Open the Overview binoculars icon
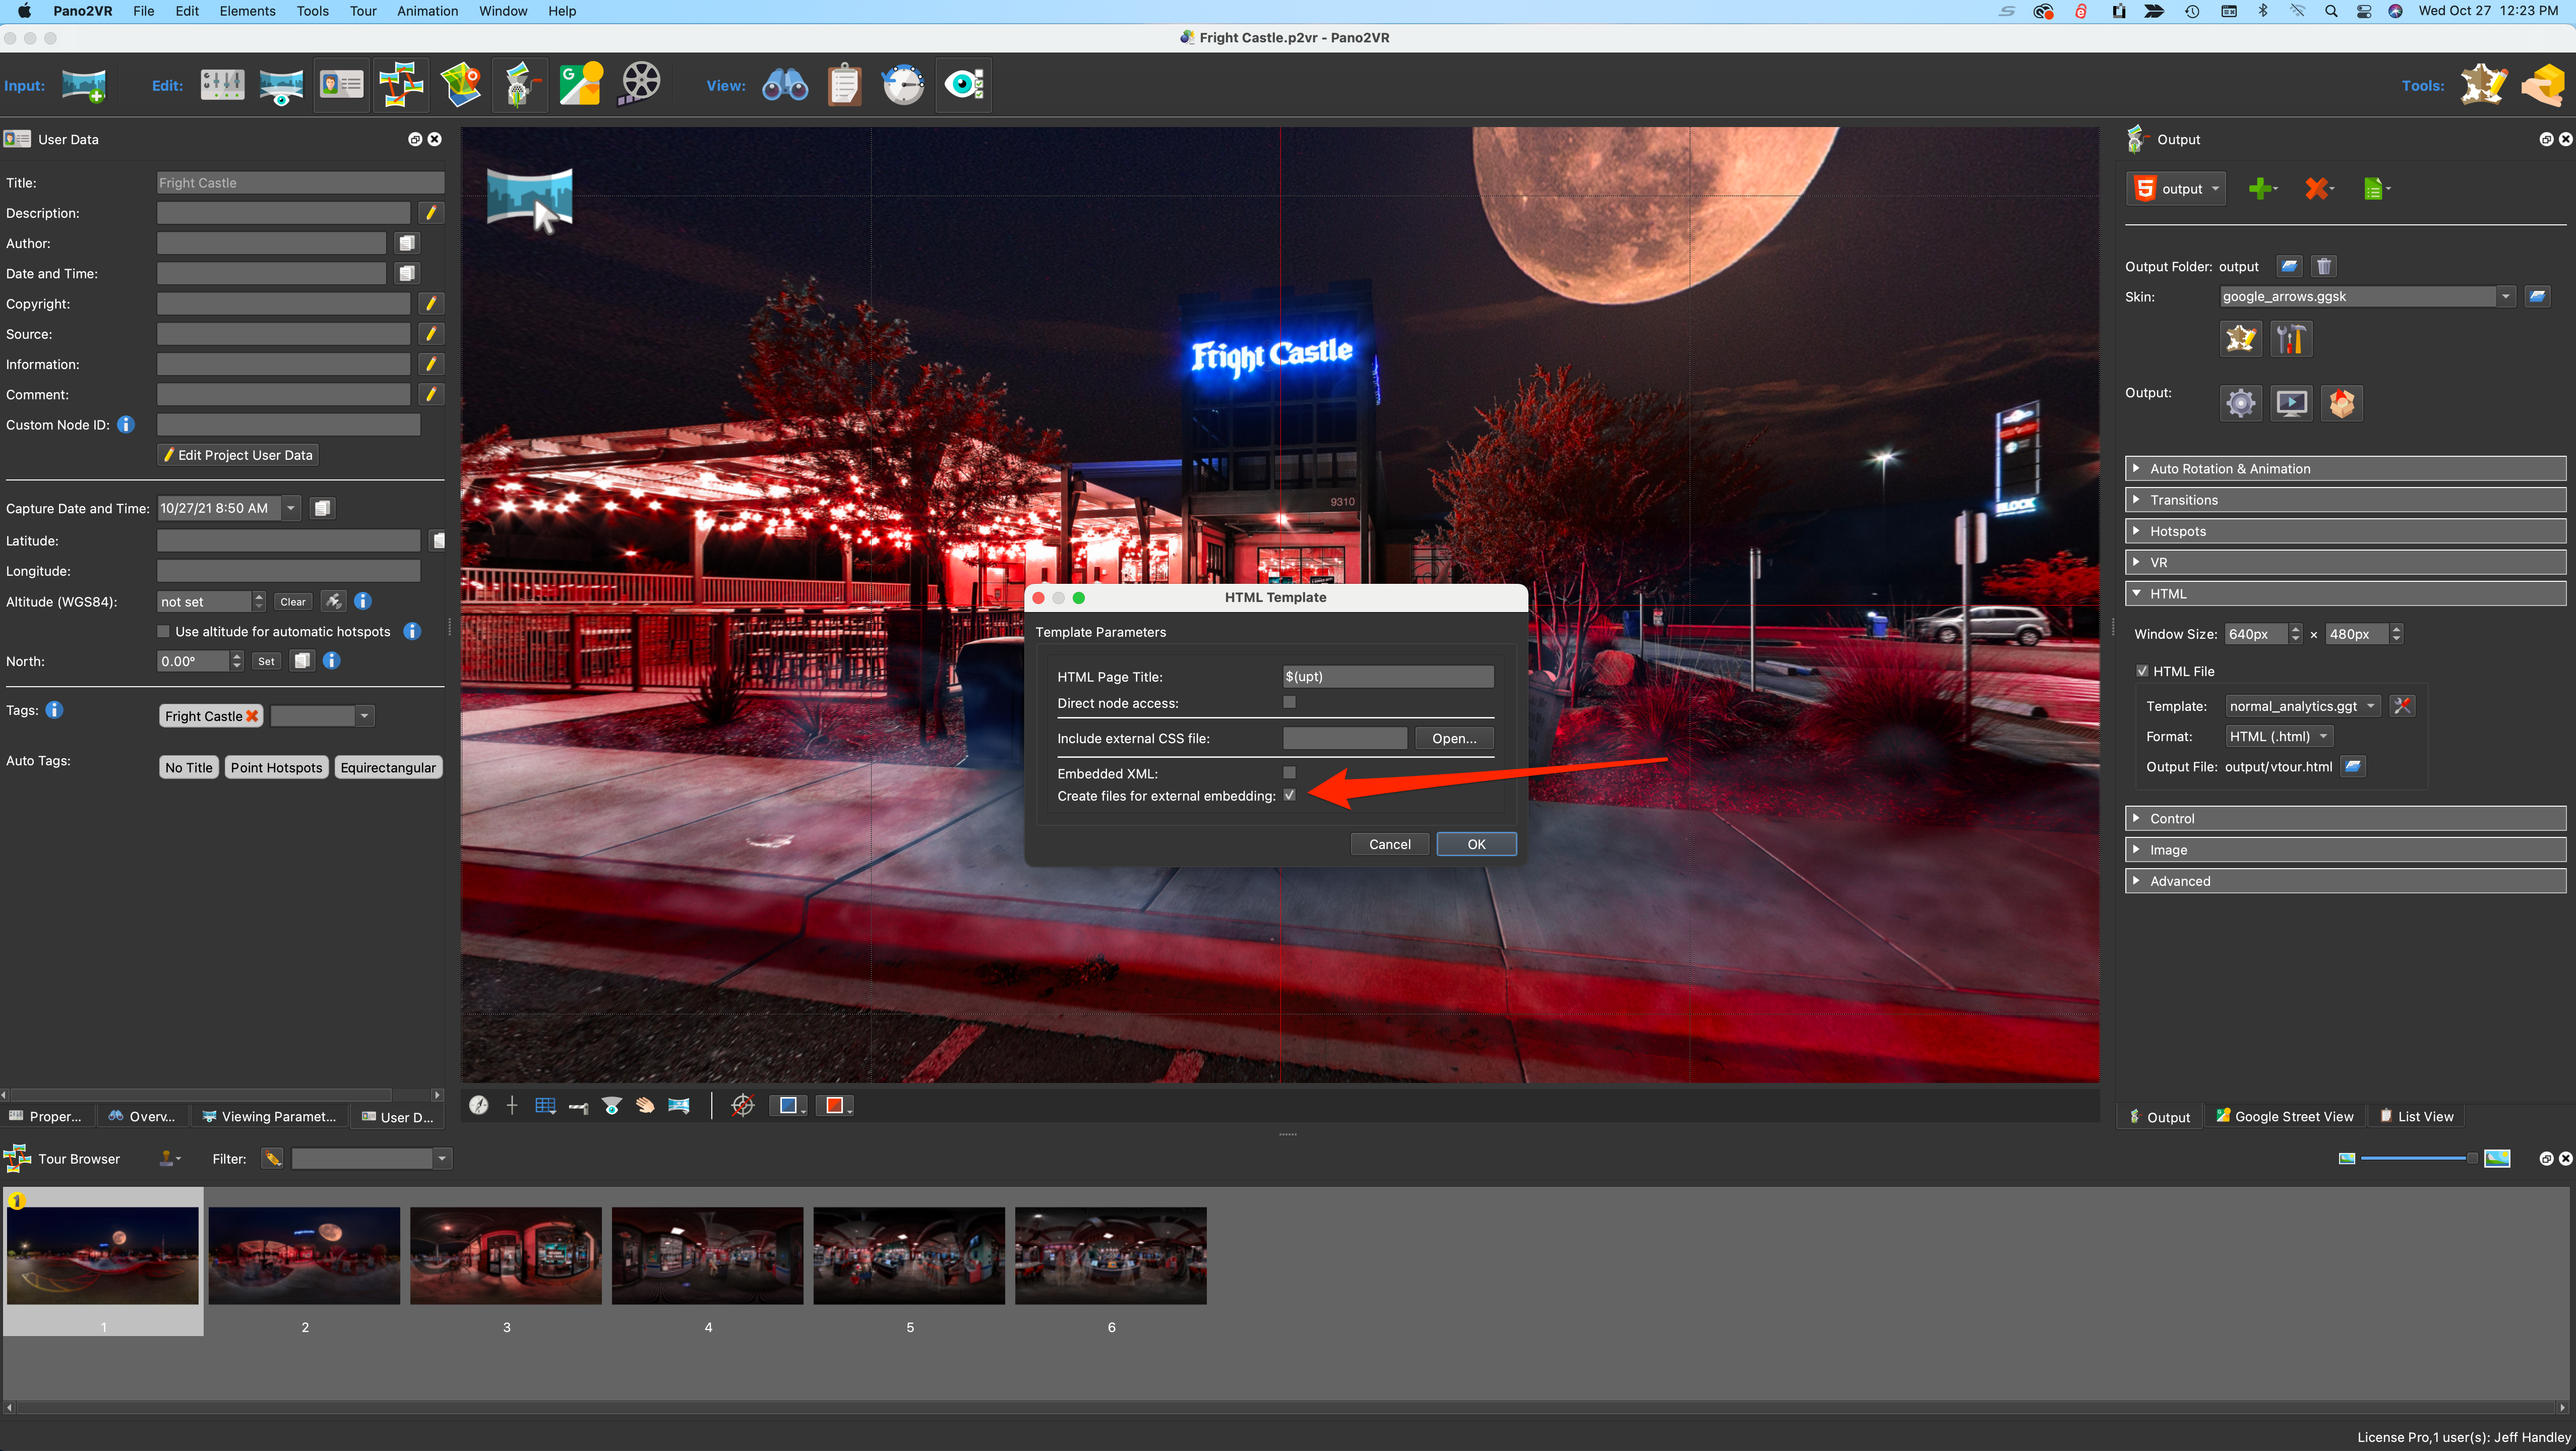Screen dimensions: 2576x1451 (785, 85)
